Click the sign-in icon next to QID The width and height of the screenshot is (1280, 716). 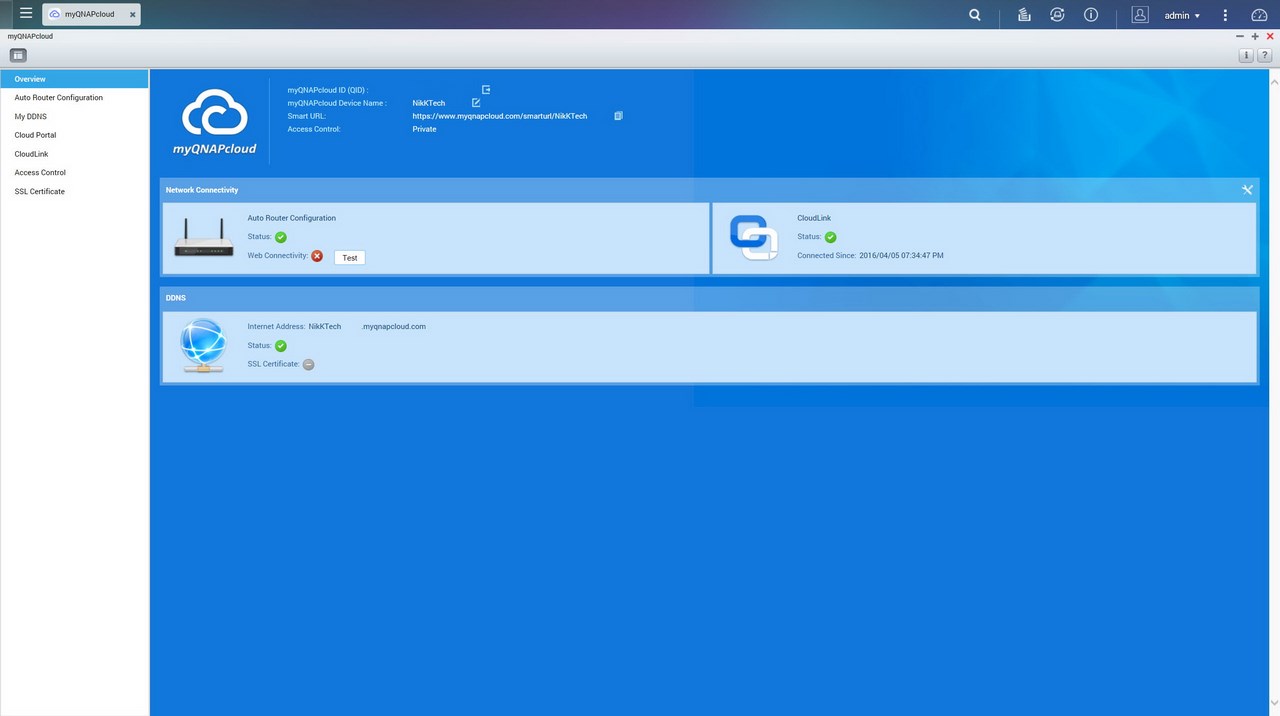click(x=486, y=90)
